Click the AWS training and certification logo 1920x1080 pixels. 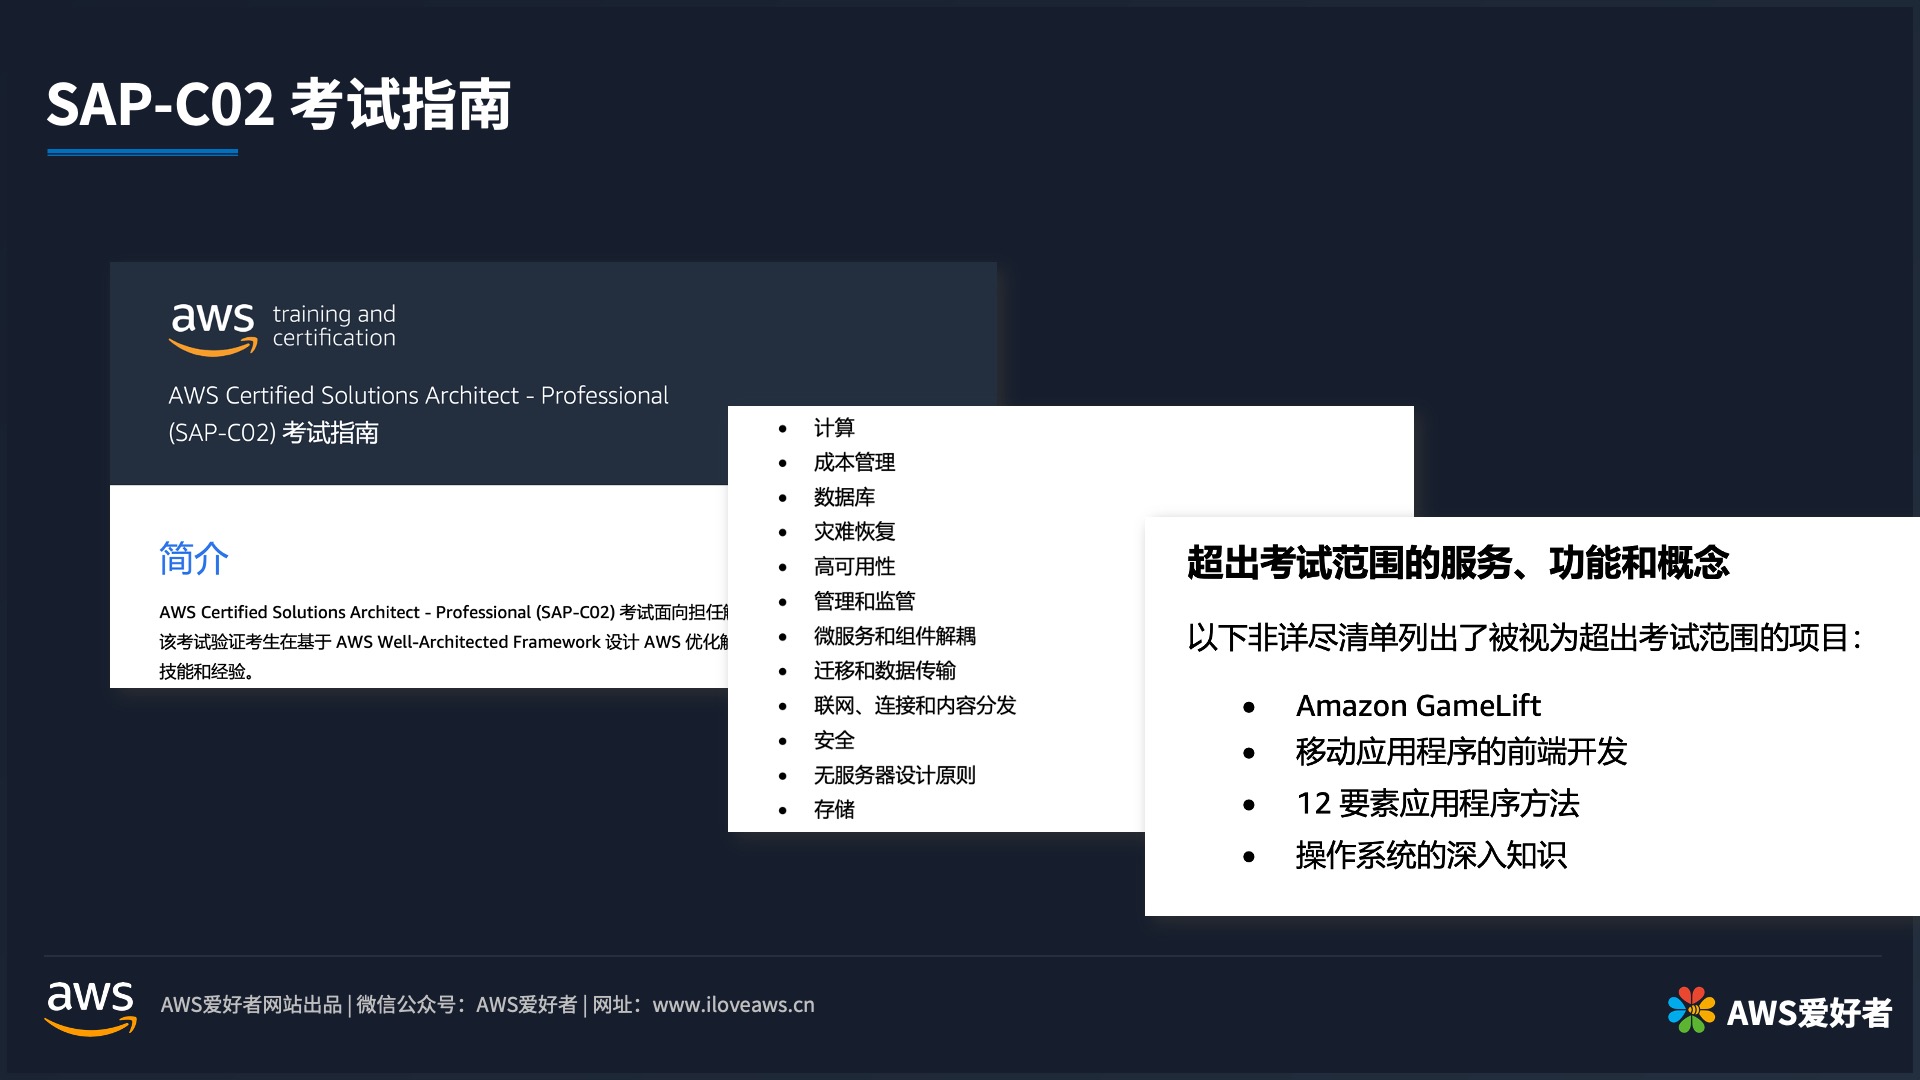click(x=283, y=328)
